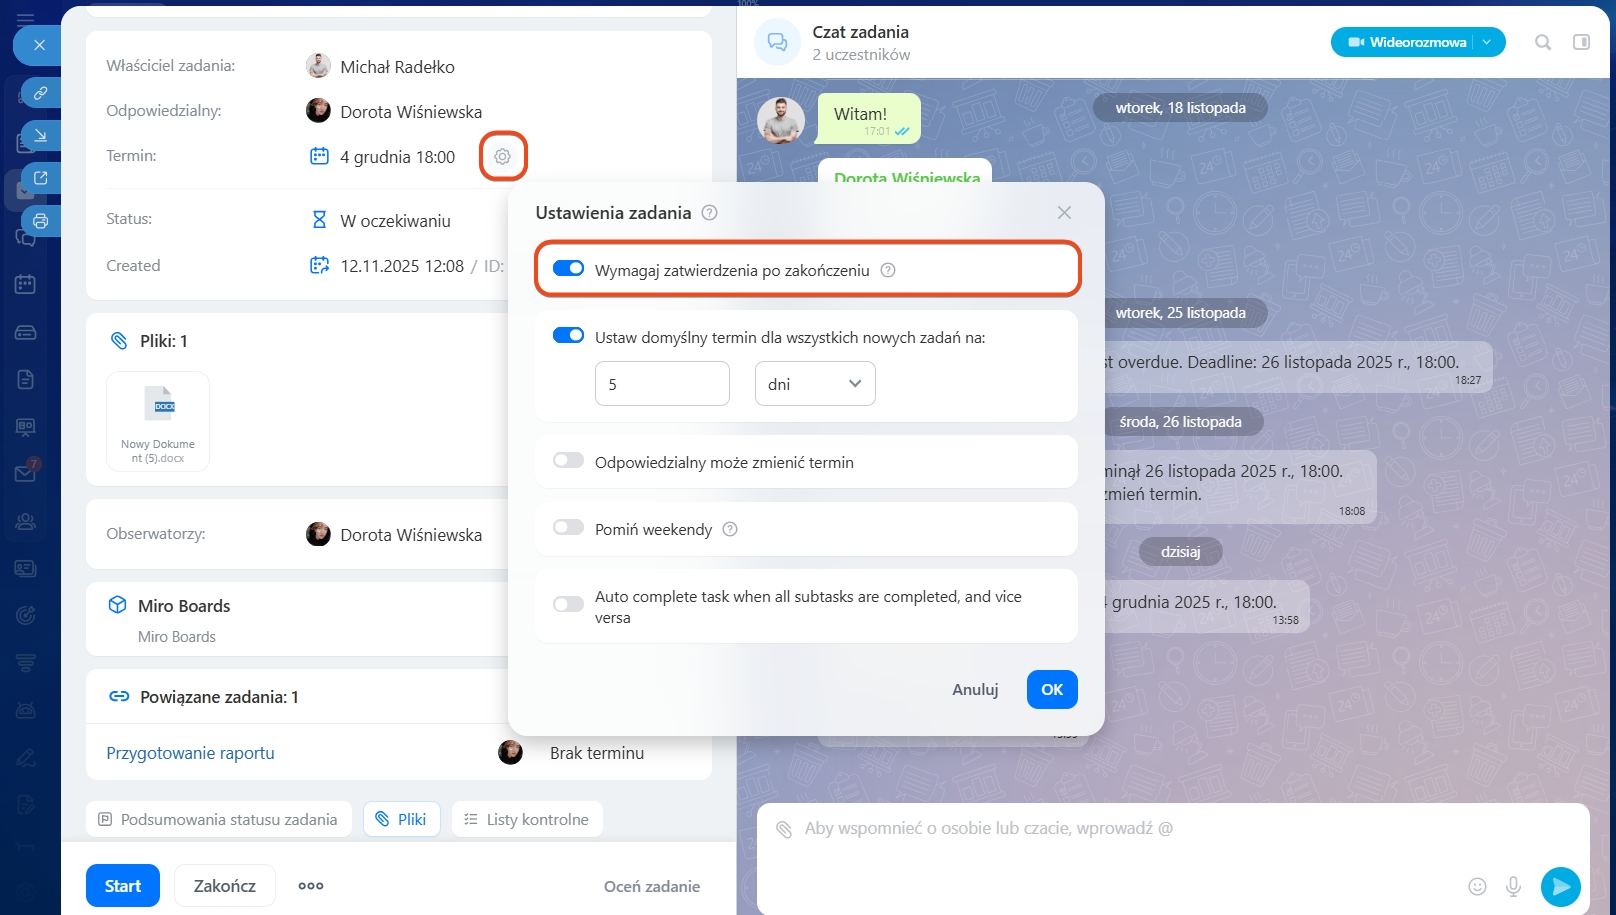
Task: Open the Nowy Dokument (5).docx file thumbnail
Action: click(x=158, y=421)
